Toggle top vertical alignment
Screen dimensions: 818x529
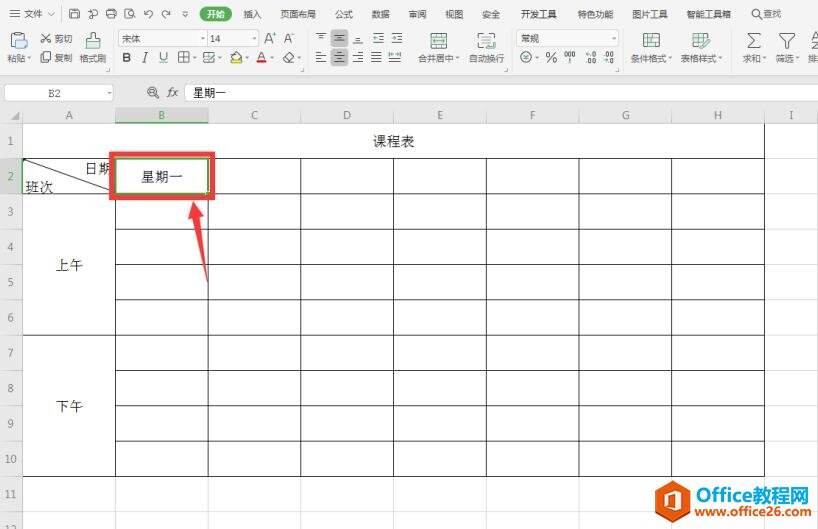(321, 38)
